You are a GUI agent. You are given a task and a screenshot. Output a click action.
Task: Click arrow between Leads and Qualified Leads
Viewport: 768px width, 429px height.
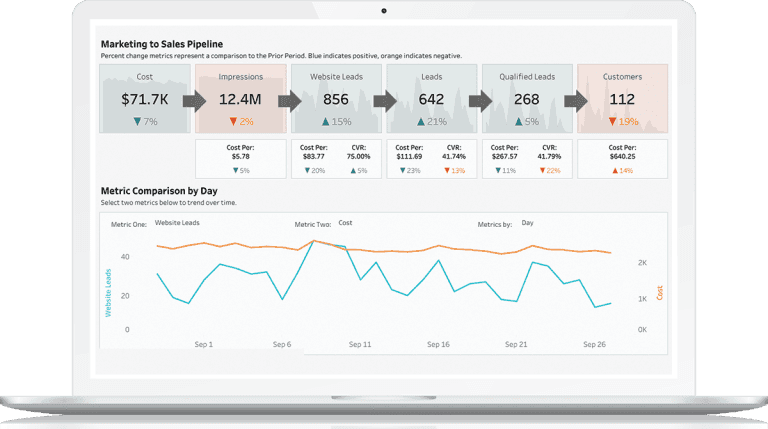[481, 101]
